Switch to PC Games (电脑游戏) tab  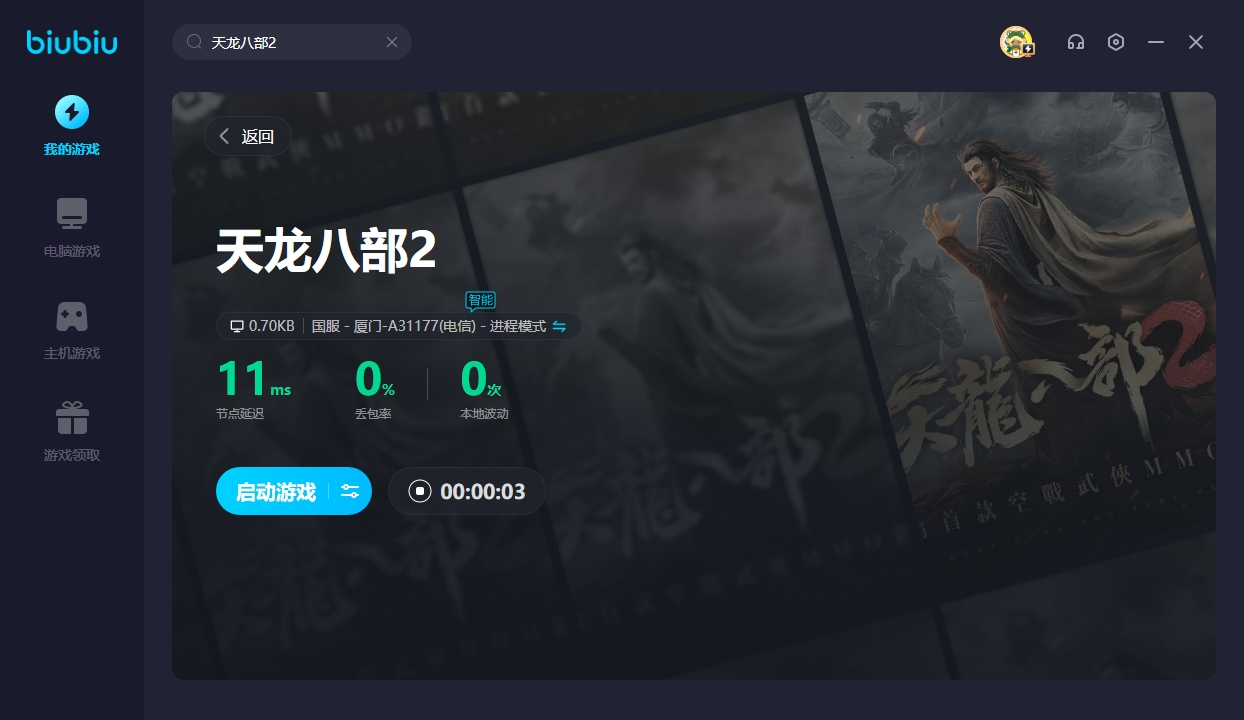71,227
